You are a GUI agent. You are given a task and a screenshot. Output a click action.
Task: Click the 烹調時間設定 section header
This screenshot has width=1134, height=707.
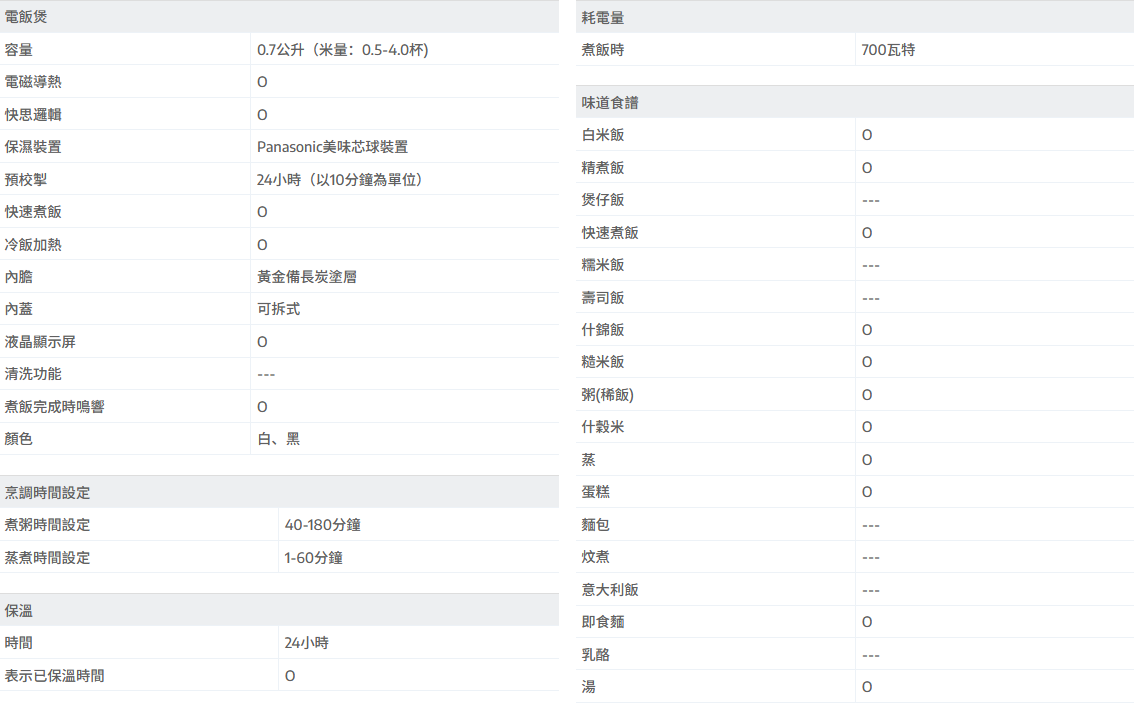click(x=47, y=492)
